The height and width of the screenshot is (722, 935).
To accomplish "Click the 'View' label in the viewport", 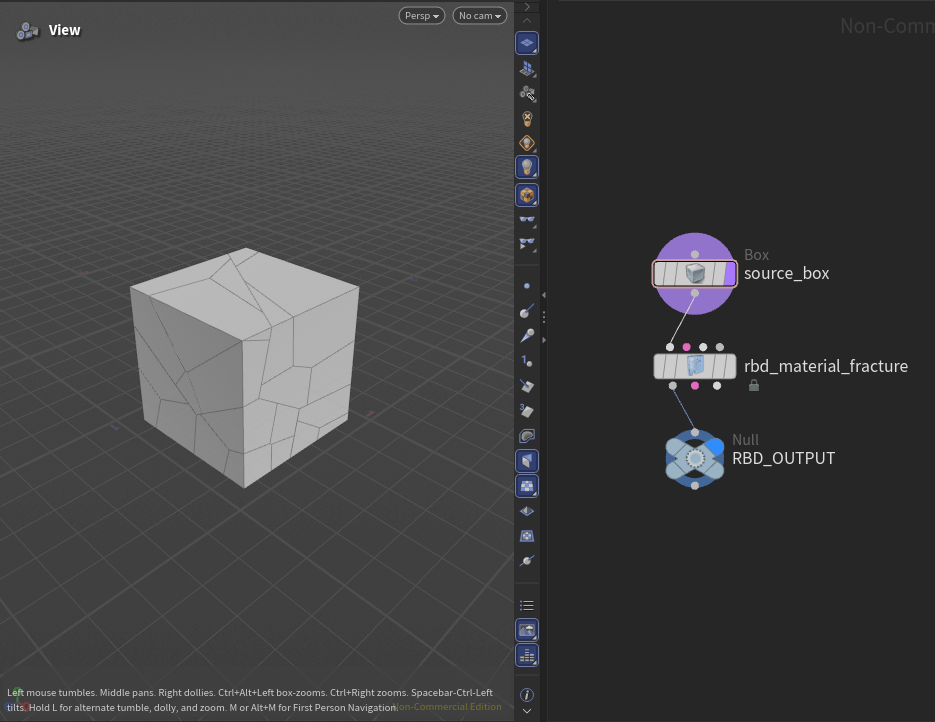I will [64, 30].
